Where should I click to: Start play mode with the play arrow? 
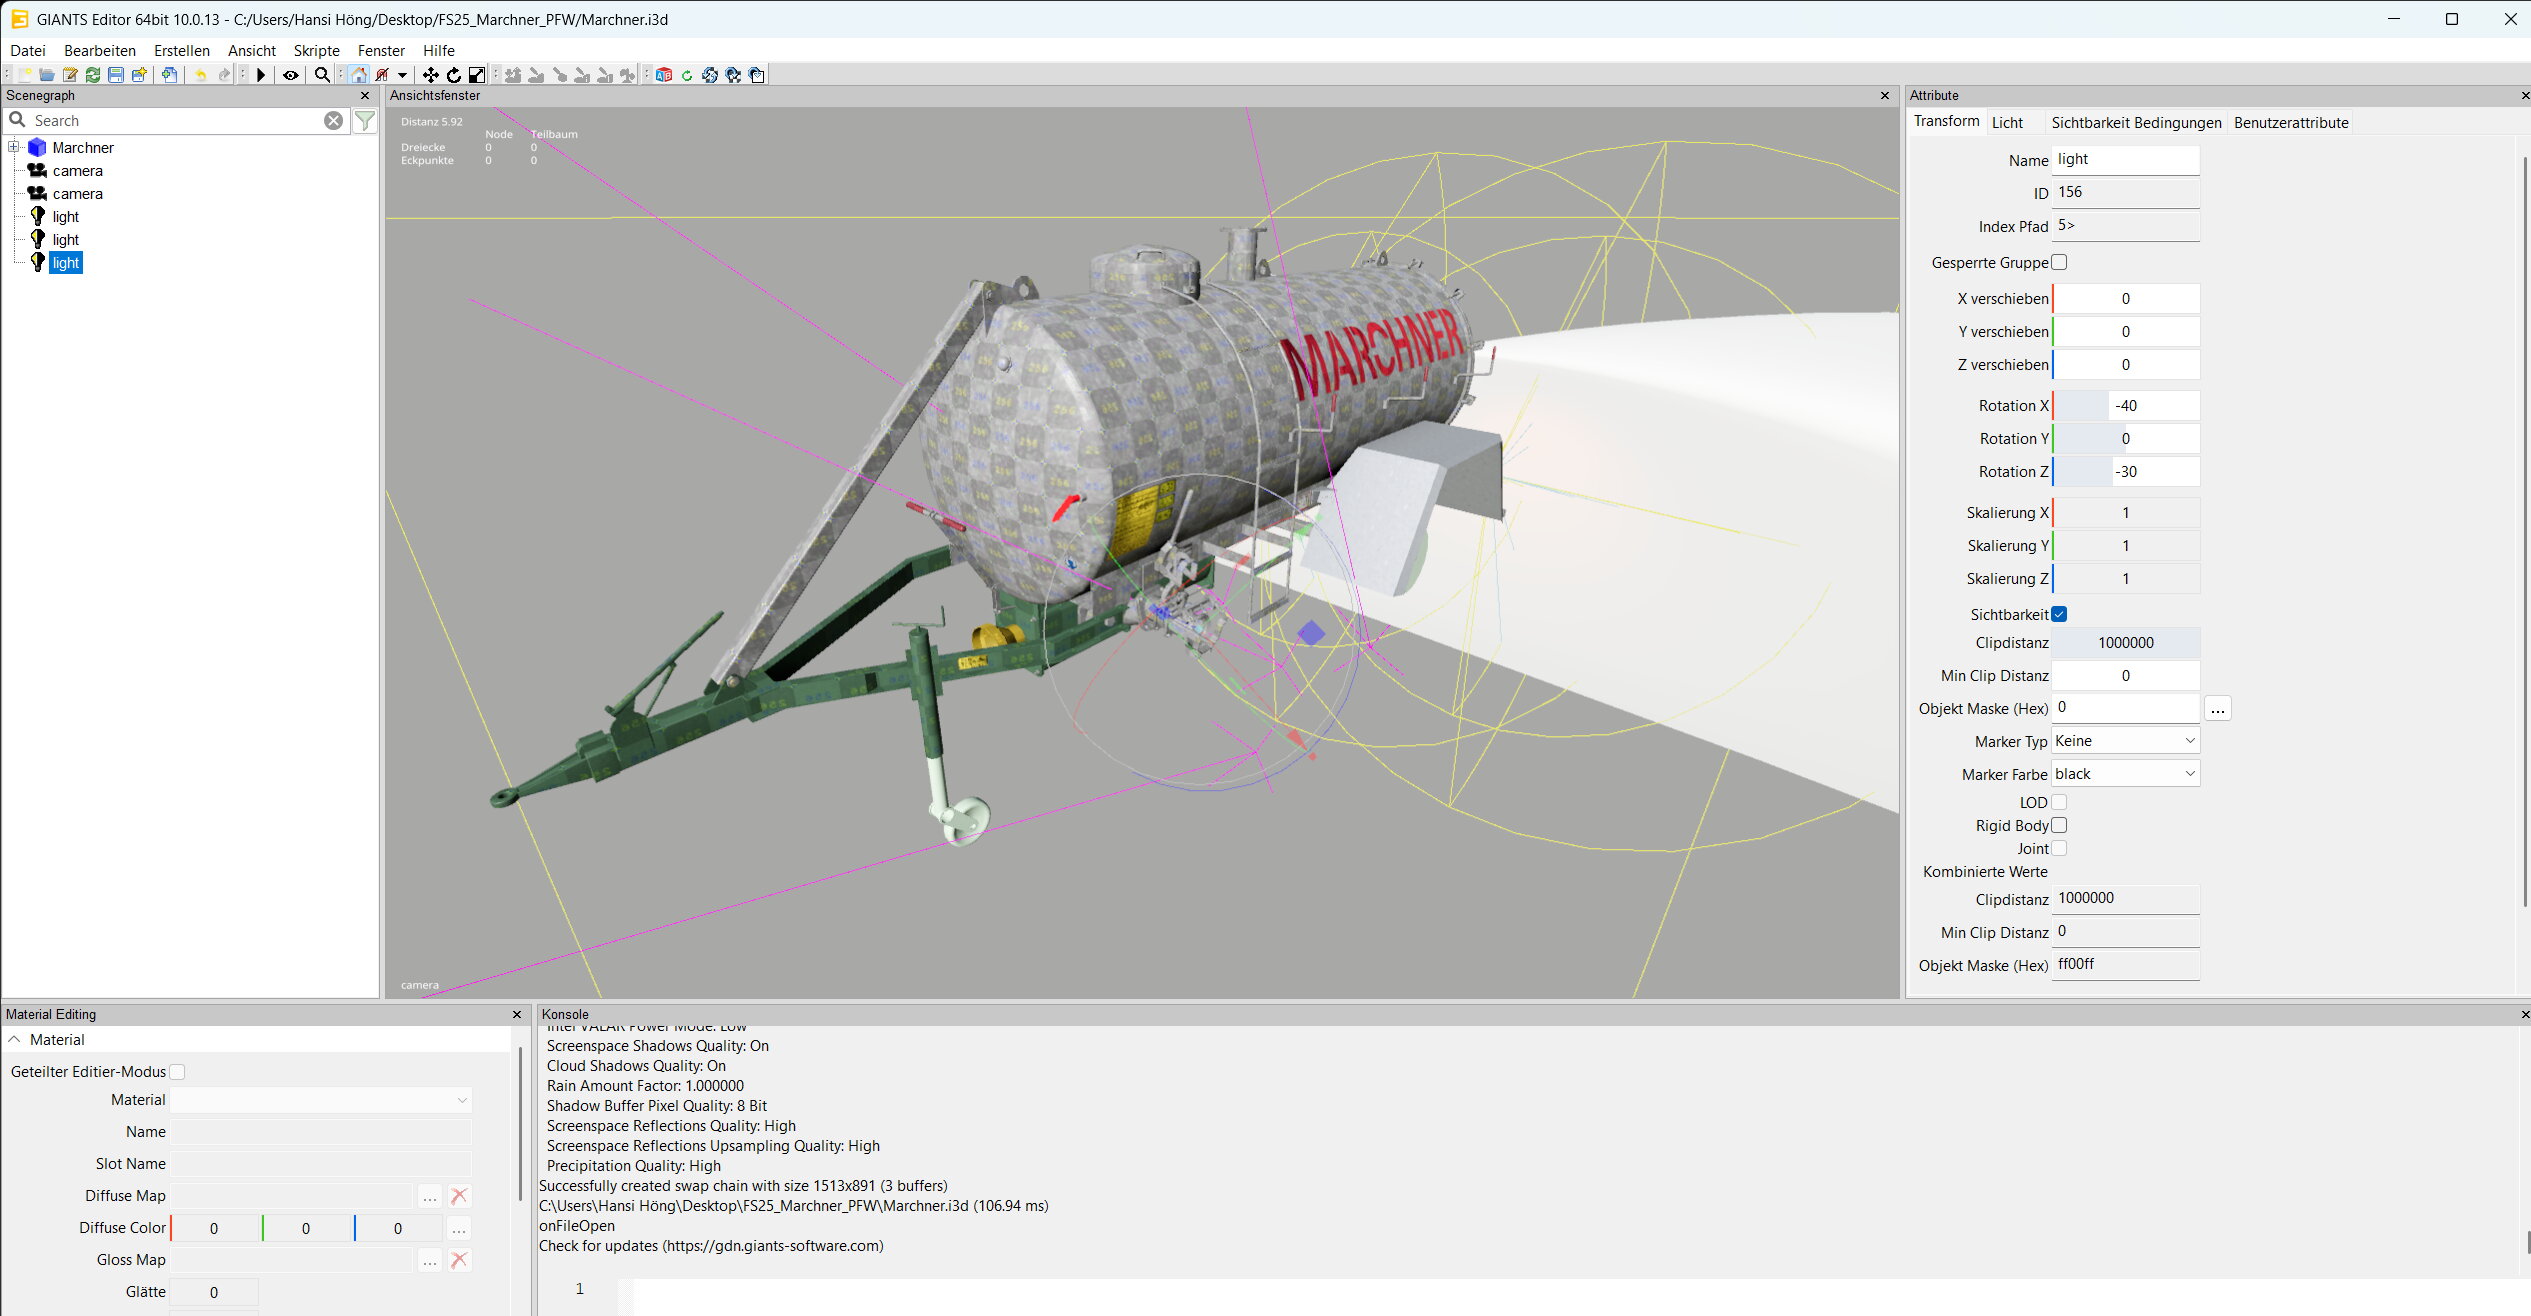261,75
